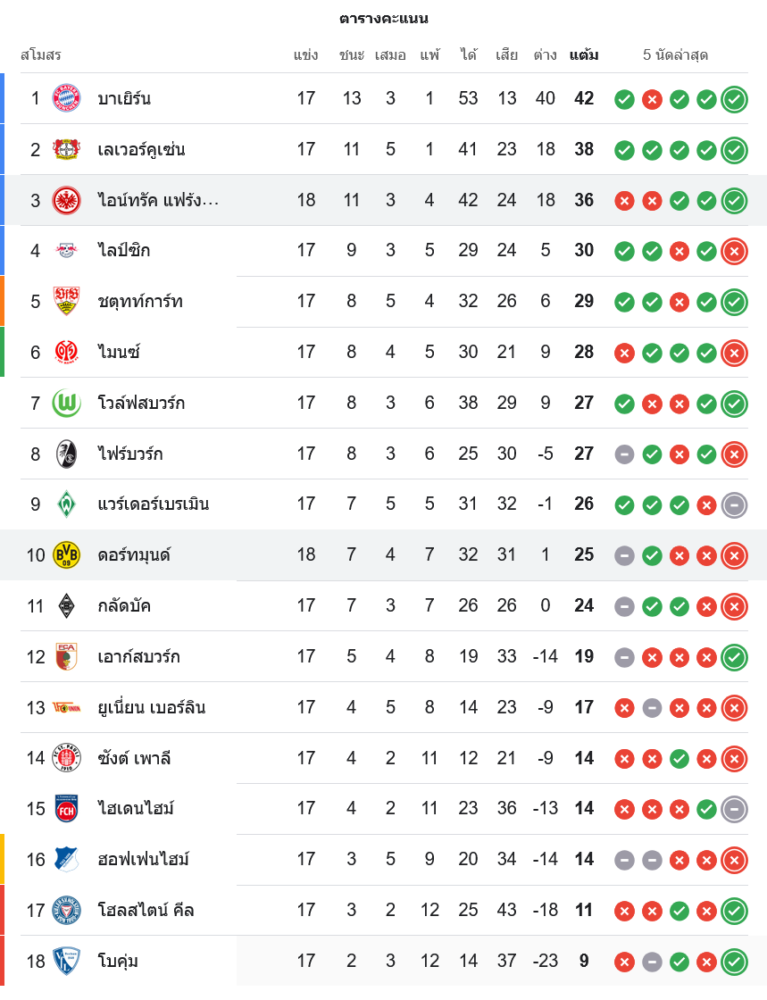Click the Heidenheim FCH crest
The height and width of the screenshot is (1000, 767).
pyautogui.click(x=66, y=808)
